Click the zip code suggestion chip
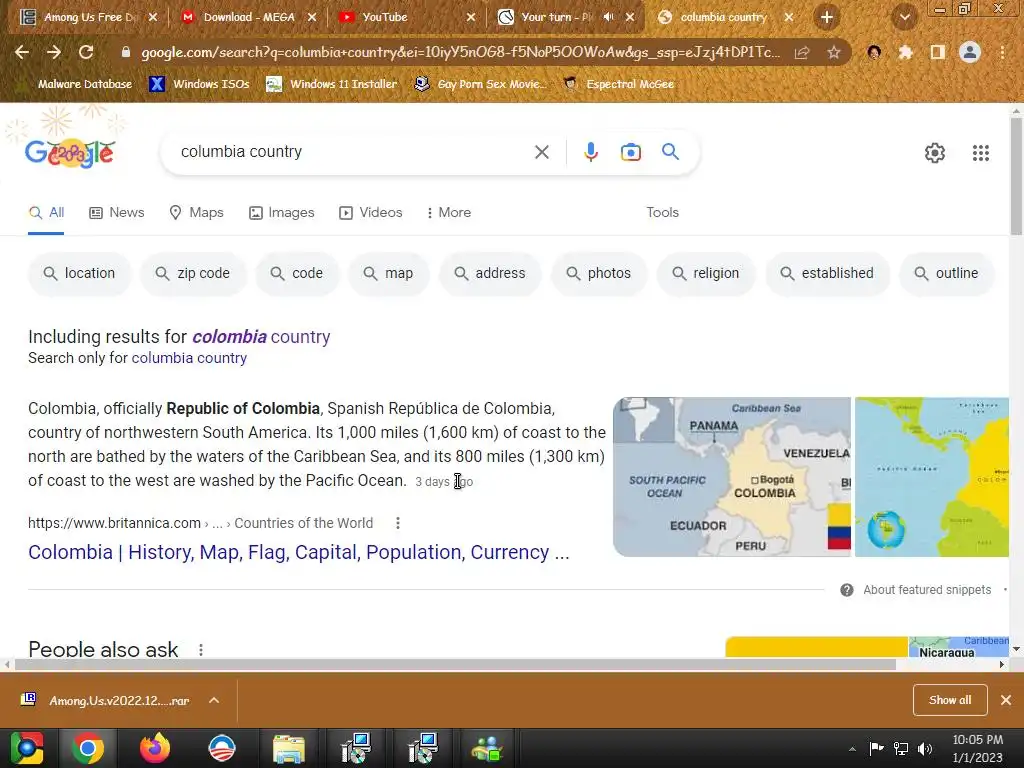This screenshot has width=1024, height=768. pyautogui.click(x=193, y=274)
